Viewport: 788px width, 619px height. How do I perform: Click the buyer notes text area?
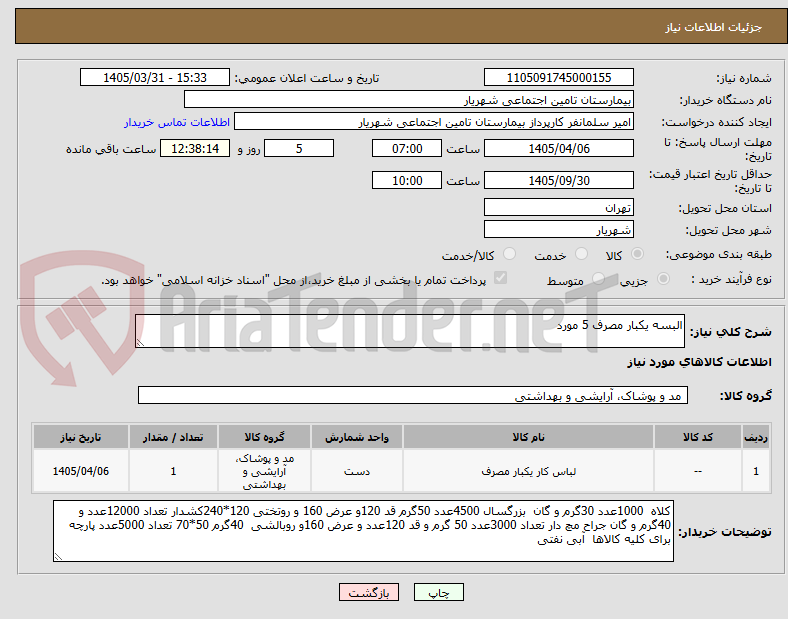pos(363,531)
